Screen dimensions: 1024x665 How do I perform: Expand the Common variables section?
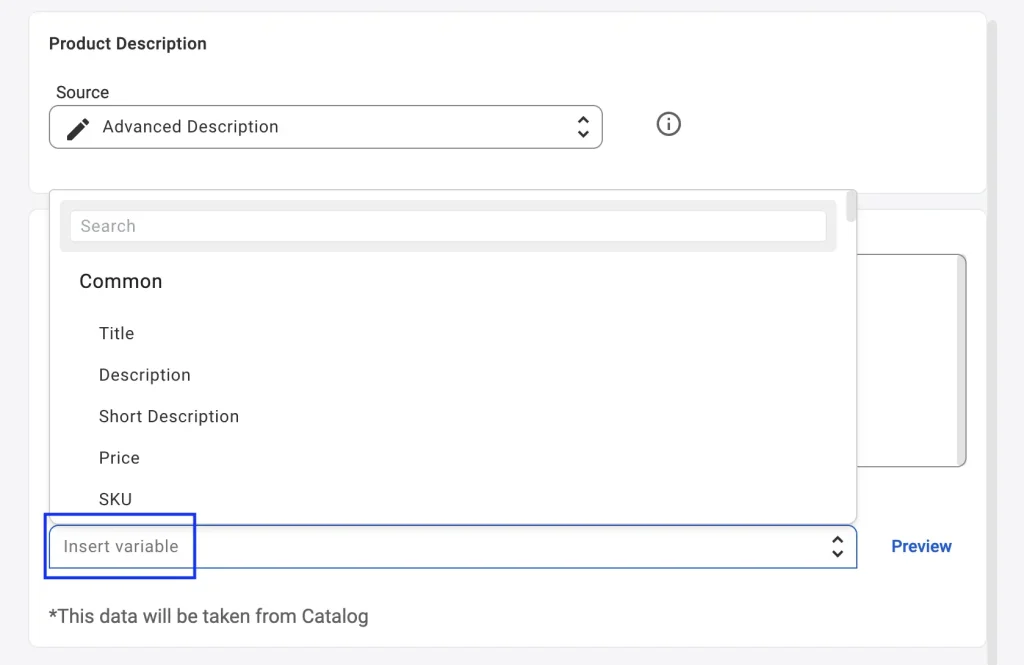click(x=120, y=281)
